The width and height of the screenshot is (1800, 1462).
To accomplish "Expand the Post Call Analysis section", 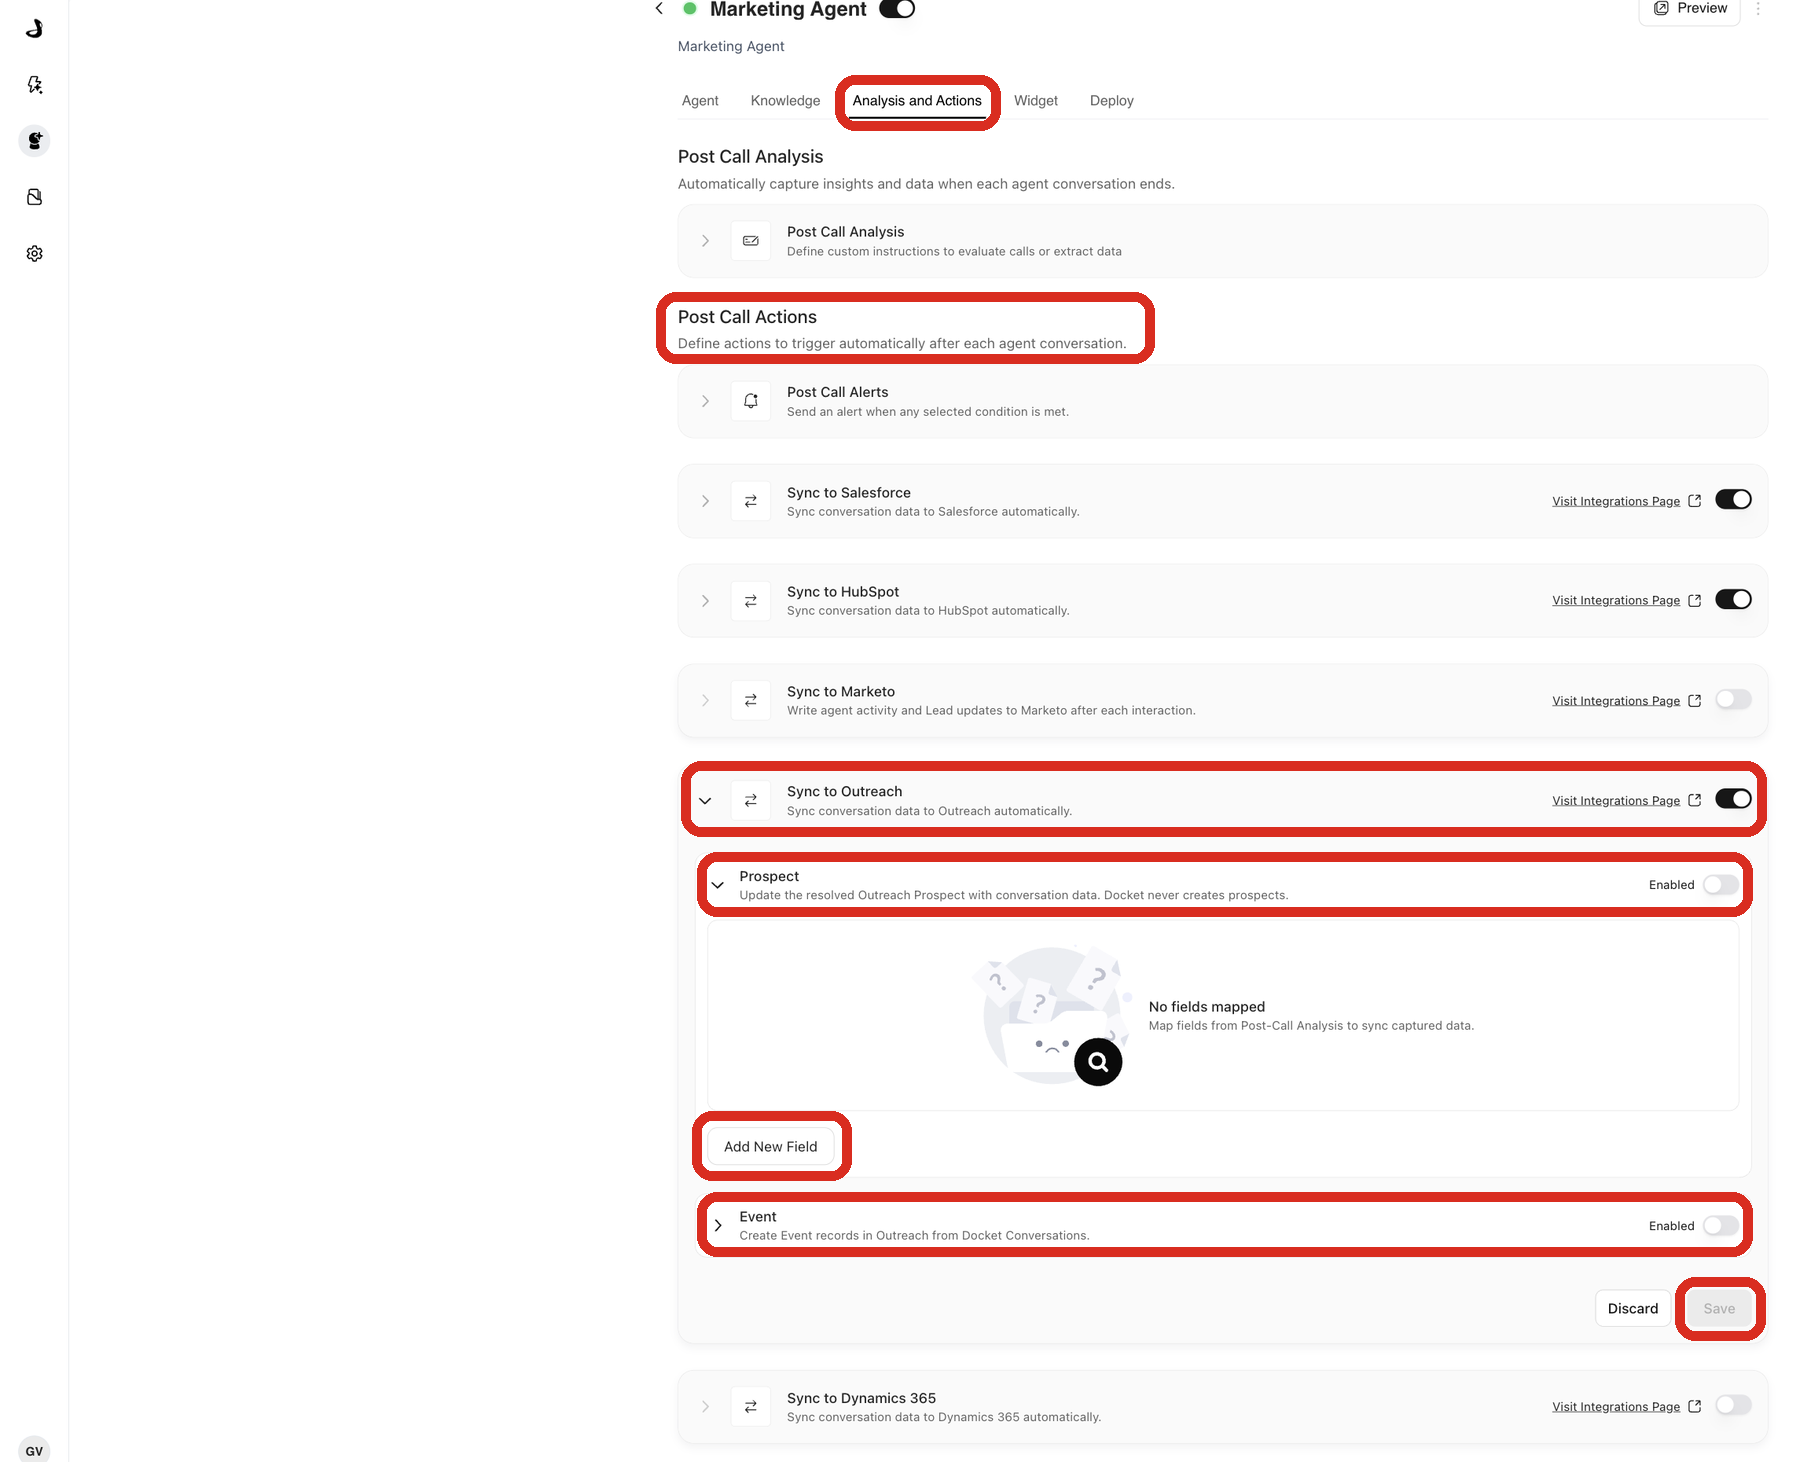I will coord(706,241).
